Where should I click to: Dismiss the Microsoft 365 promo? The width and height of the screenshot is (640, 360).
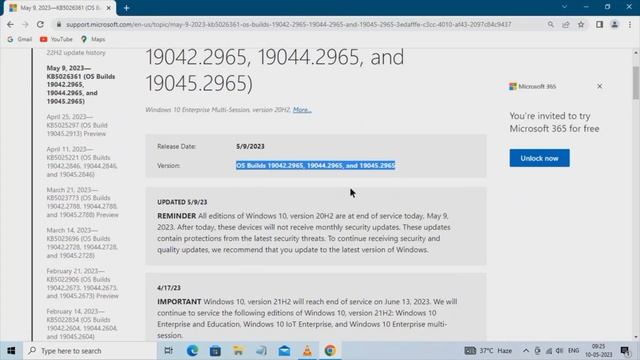point(600,86)
